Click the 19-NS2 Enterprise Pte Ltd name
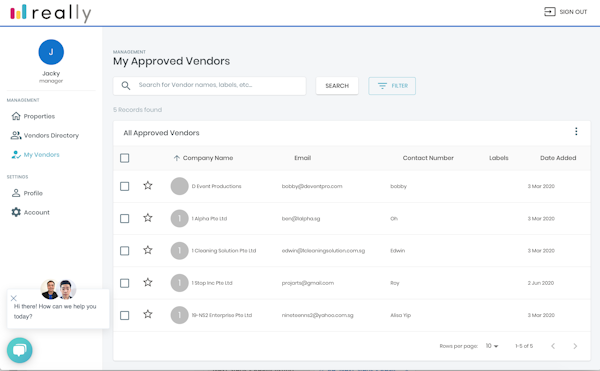The image size is (600, 371). pyautogui.click(x=222, y=315)
